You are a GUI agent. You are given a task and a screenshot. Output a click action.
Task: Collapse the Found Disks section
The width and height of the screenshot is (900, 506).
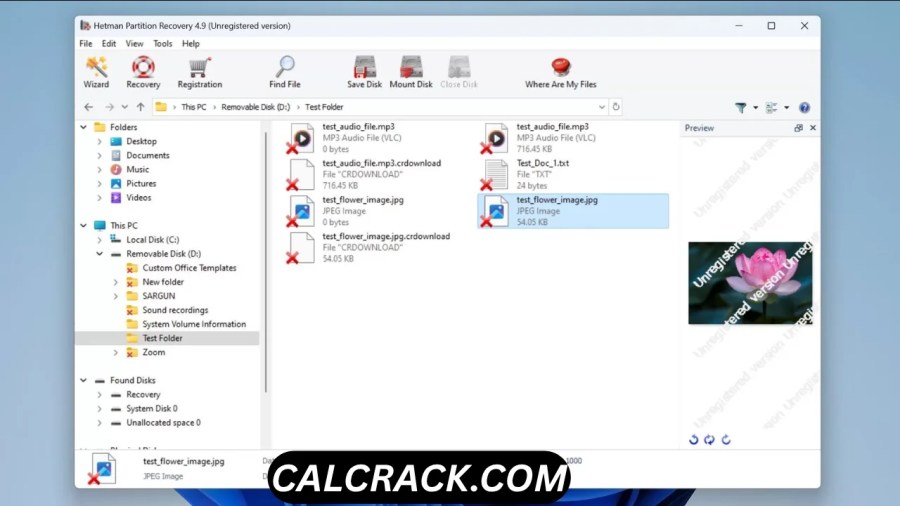84,380
